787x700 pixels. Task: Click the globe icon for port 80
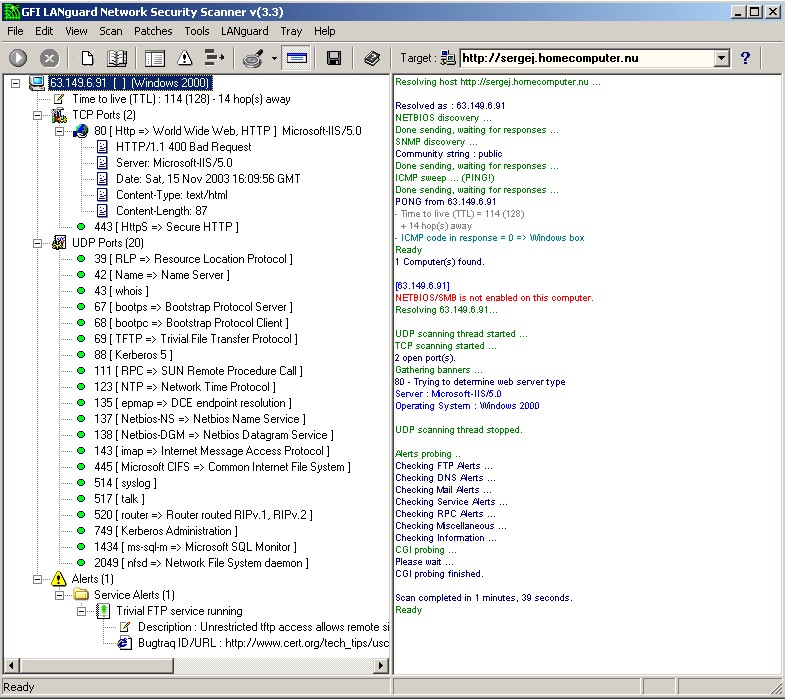(x=81, y=131)
